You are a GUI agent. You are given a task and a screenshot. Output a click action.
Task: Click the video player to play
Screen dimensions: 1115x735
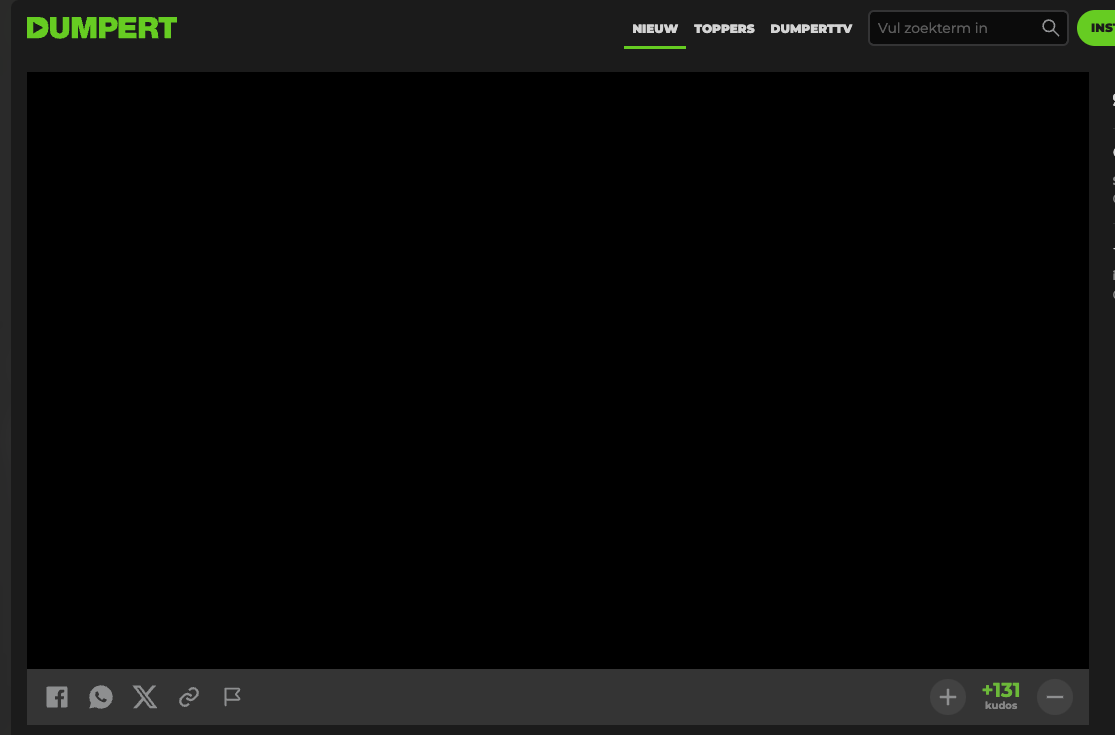pos(558,368)
